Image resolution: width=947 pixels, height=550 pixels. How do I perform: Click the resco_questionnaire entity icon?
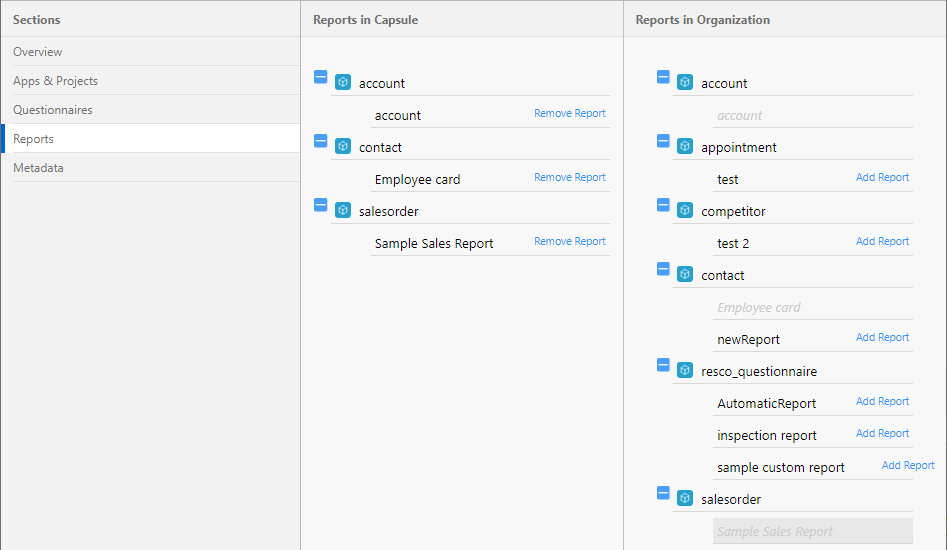(x=684, y=371)
